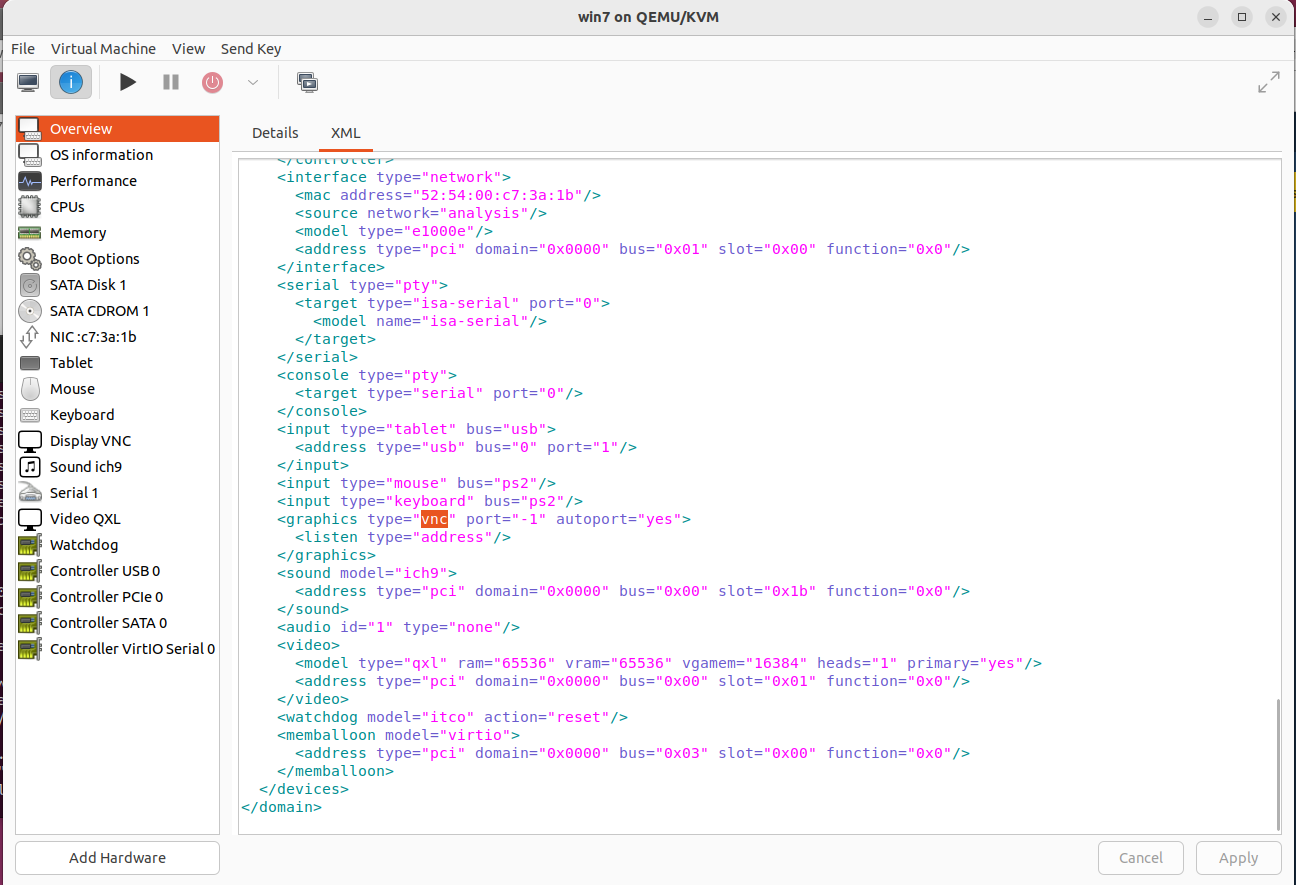Click the fullscreen arrows icon
The width and height of the screenshot is (1296, 885).
pyautogui.click(x=1268, y=82)
